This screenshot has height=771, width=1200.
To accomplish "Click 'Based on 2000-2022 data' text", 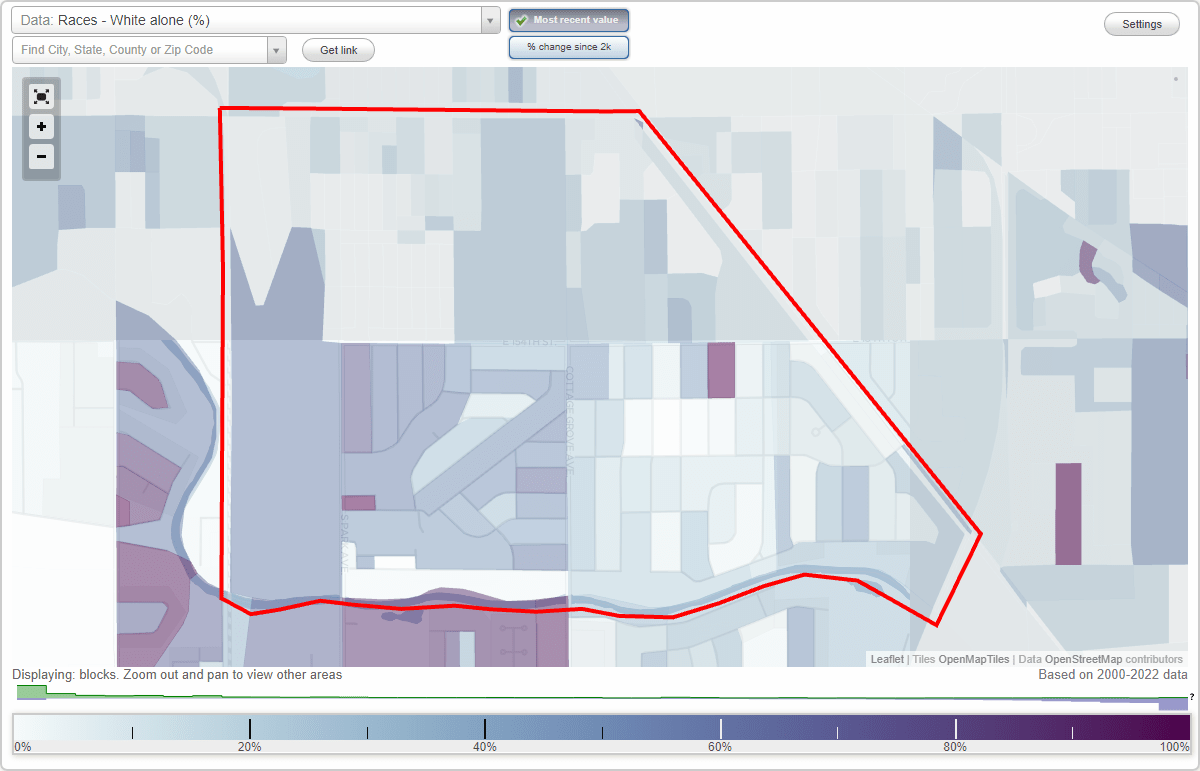I will [x=1113, y=675].
